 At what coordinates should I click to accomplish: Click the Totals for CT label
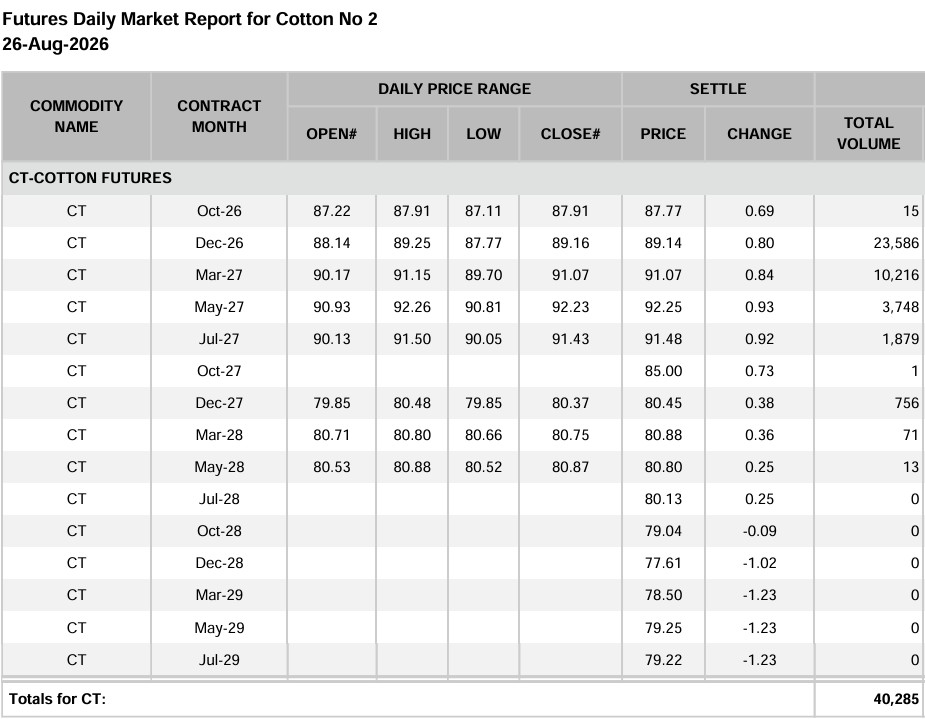click(x=57, y=699)
